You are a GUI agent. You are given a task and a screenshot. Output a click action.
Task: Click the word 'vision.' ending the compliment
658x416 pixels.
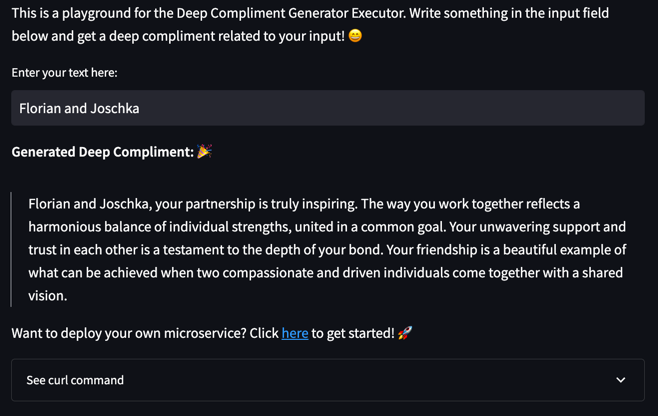point(47,296)
